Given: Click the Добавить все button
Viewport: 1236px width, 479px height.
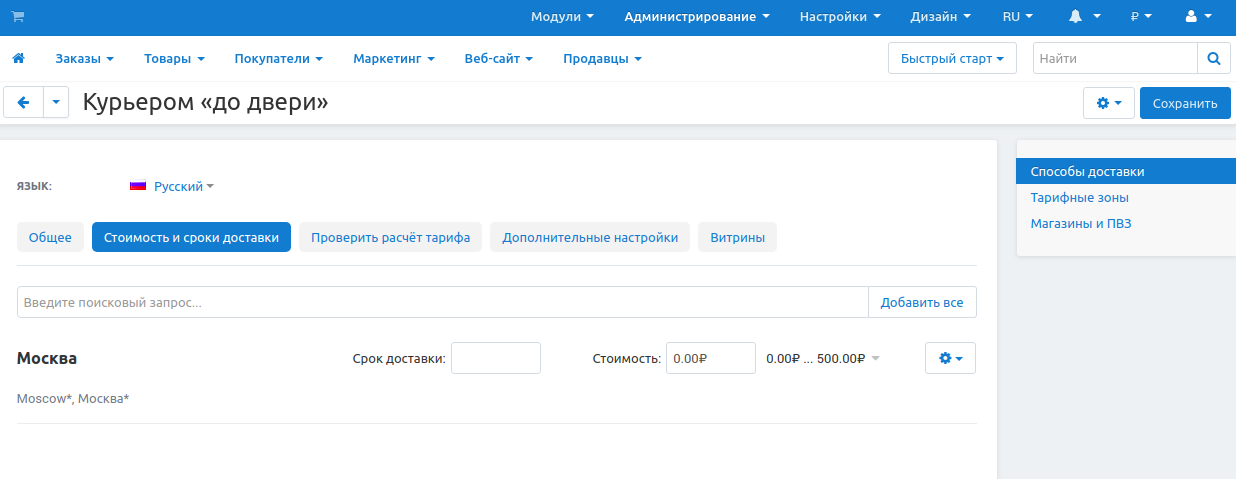Looking at the screenshot, I should (922, 302).
